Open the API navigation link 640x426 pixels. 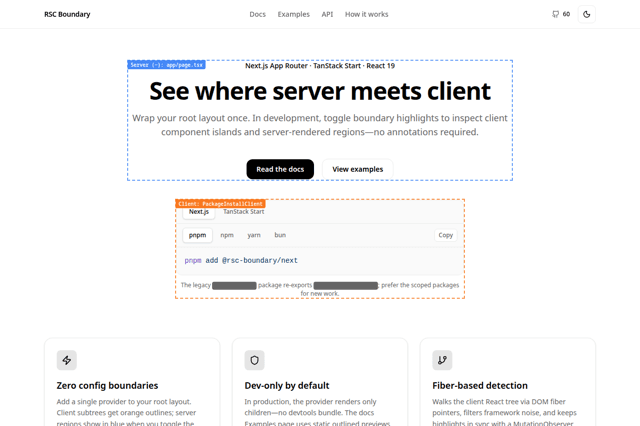click(327, 14)
